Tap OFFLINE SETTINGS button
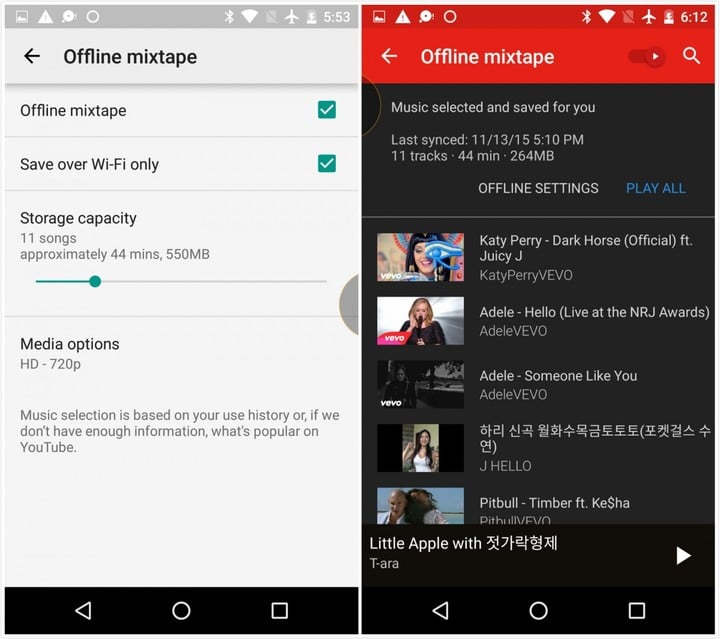 tap(538, 188)
